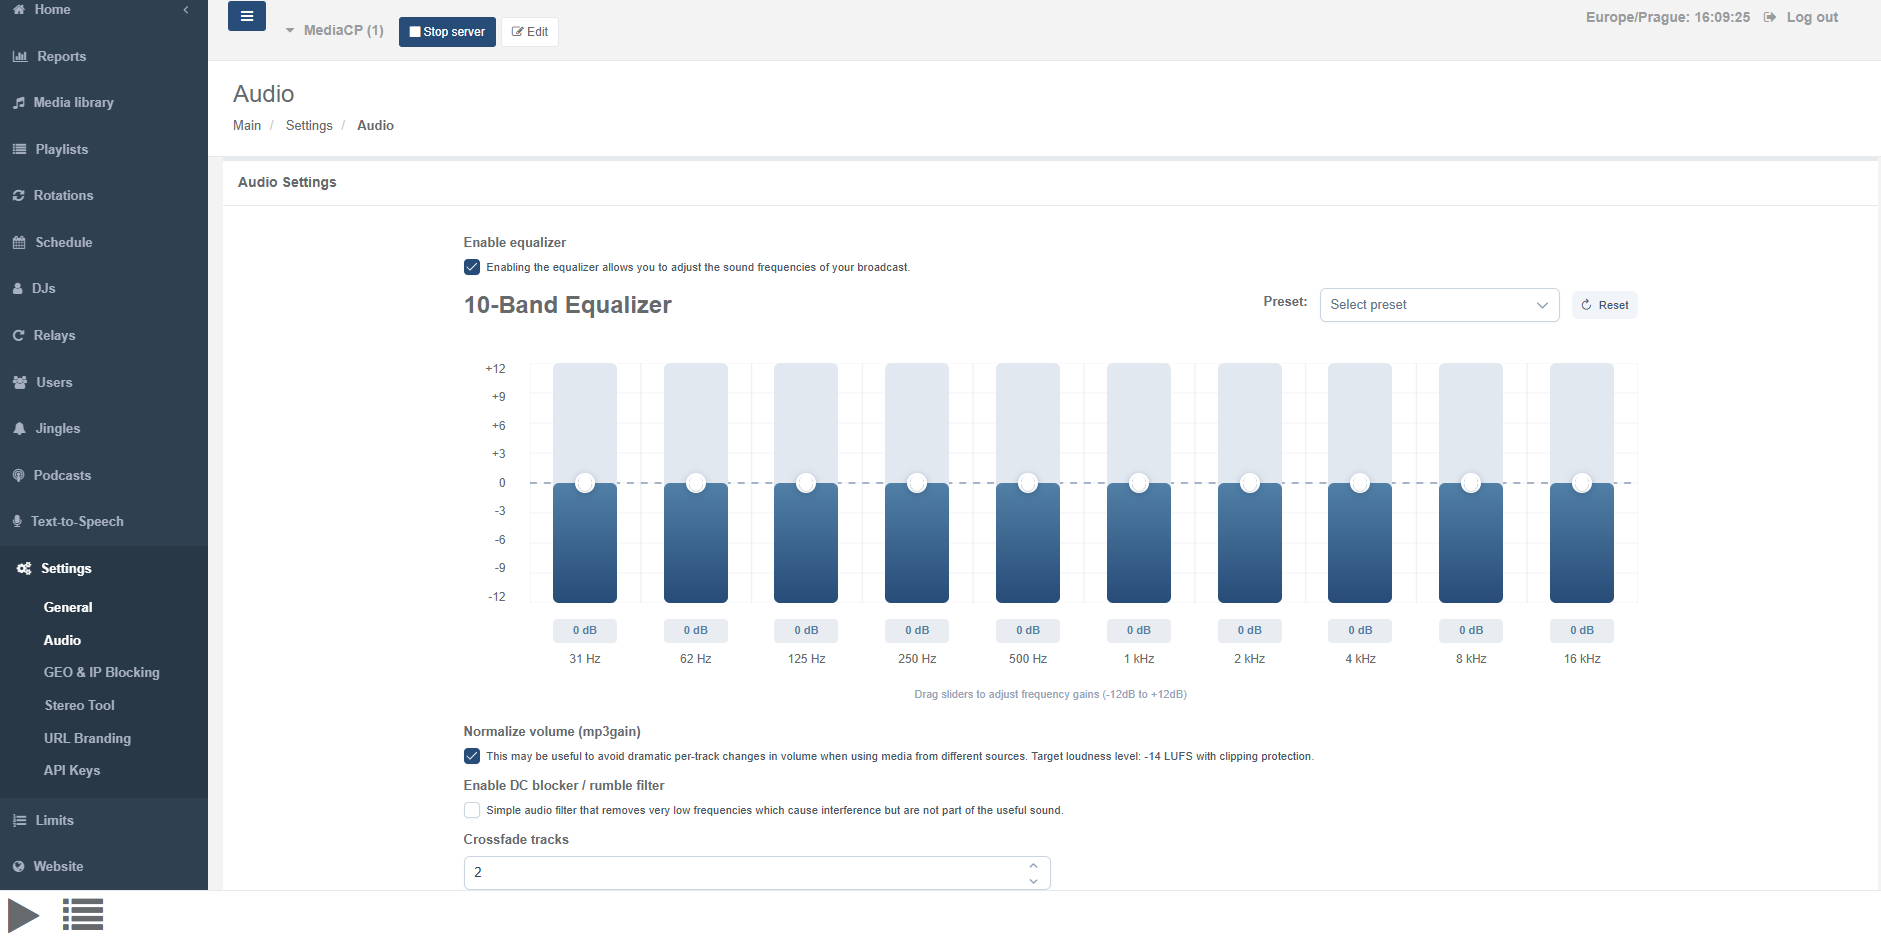
Task: Open GEO & IP Blocking settings page
Action: pos(101,673)
